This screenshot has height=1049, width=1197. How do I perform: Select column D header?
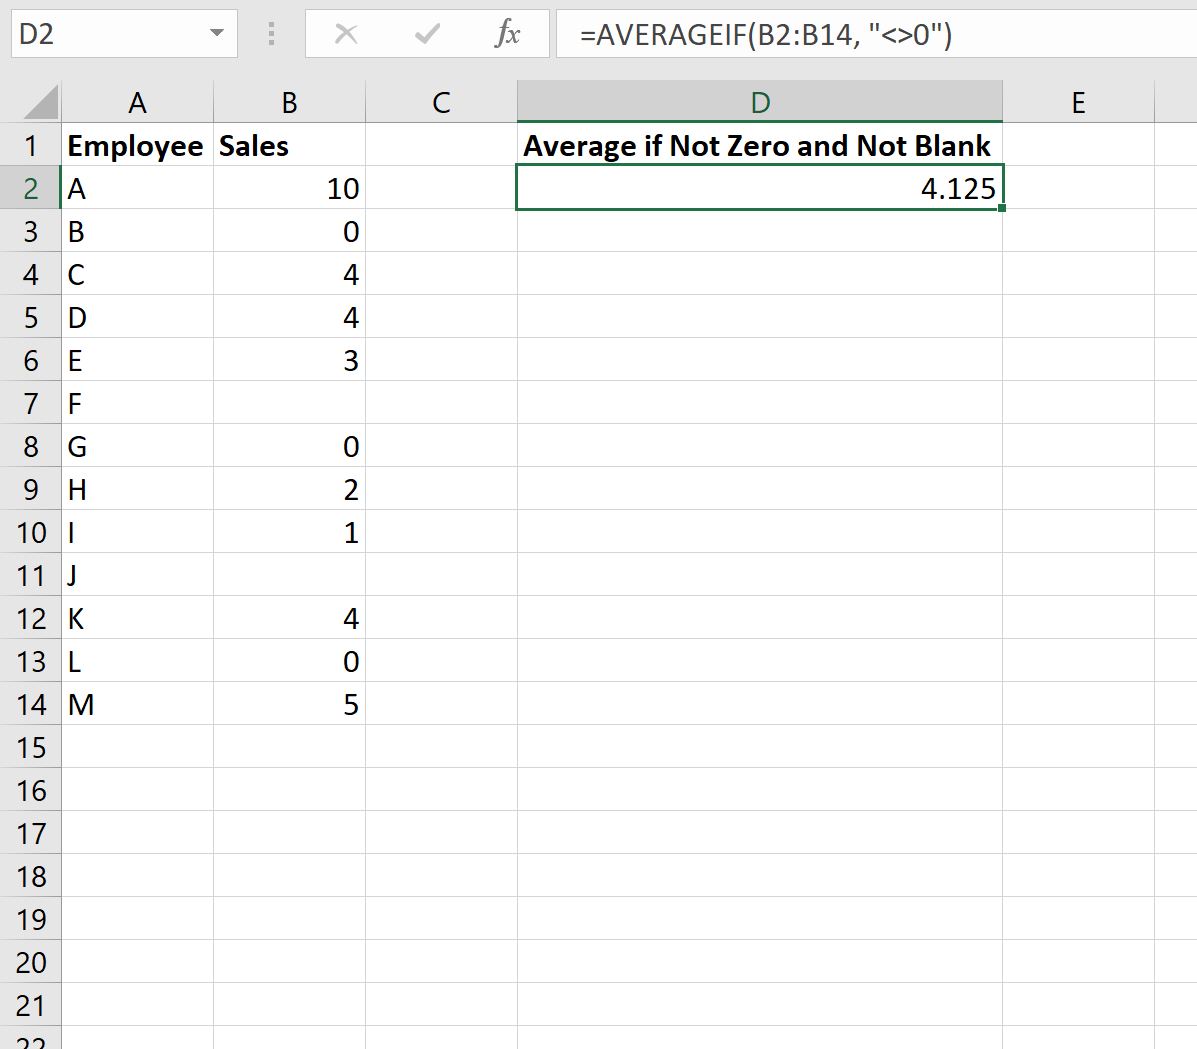[x=759, y=101]
